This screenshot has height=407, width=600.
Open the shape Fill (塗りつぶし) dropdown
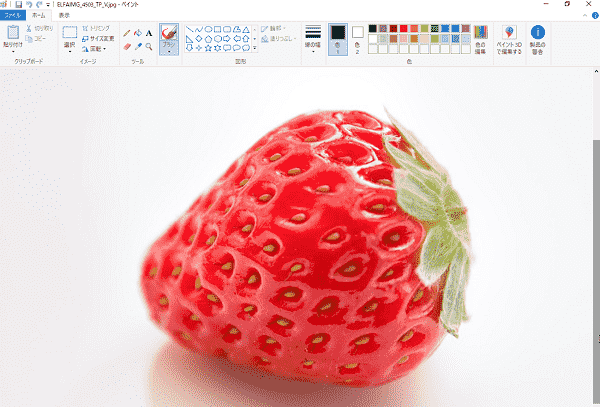click(x=279, y=39)
